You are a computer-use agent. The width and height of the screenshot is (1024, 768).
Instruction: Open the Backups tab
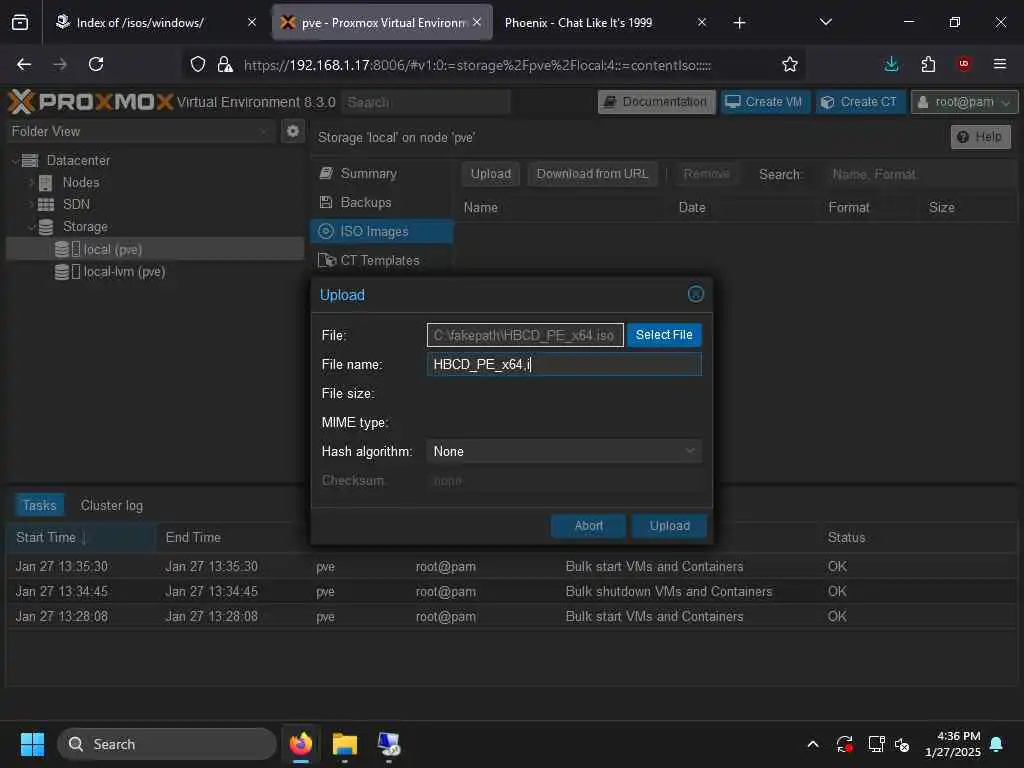[382, 202]
